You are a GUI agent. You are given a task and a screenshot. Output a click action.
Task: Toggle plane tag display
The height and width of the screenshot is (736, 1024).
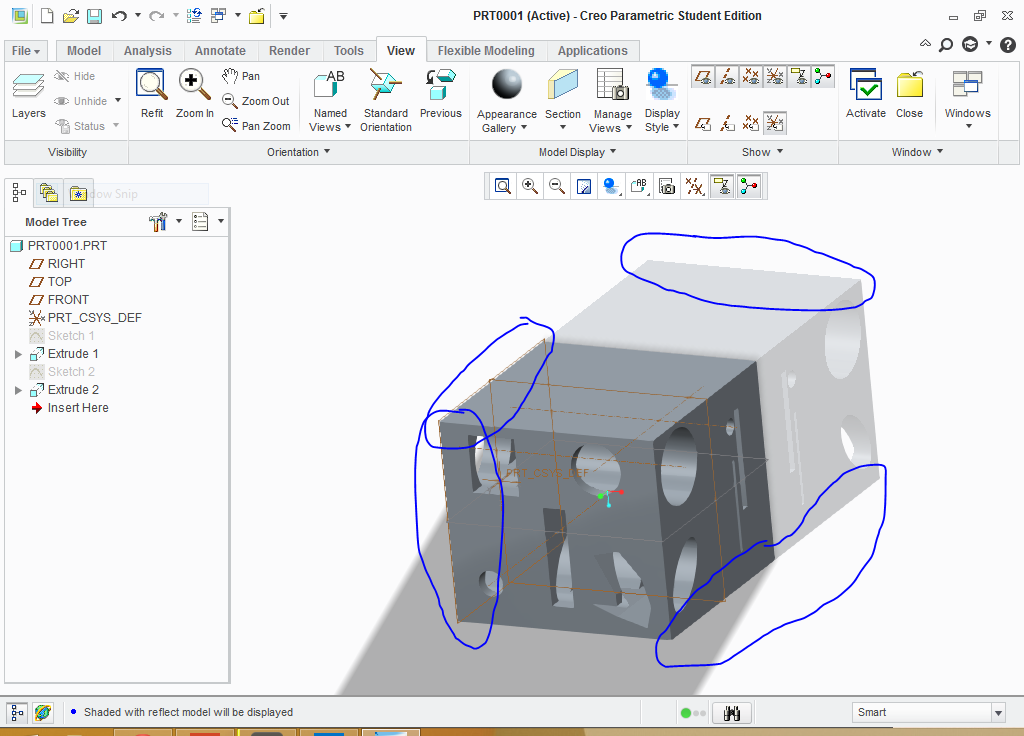point(703,123)
